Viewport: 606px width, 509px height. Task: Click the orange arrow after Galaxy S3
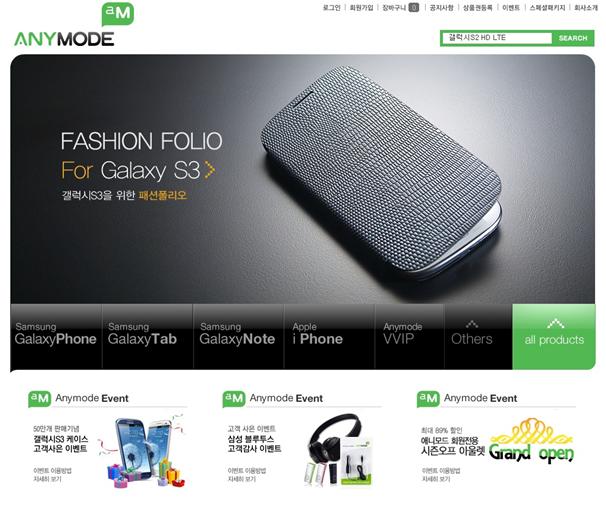click(209, 170)
